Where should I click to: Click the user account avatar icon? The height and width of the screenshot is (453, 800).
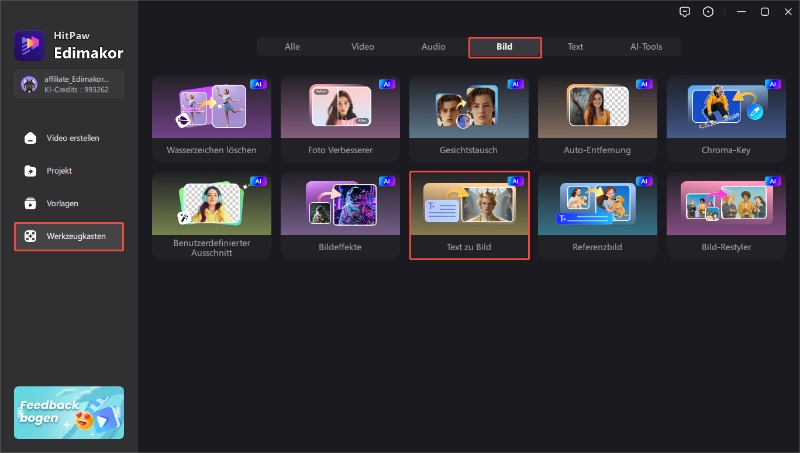pos(29,83)
